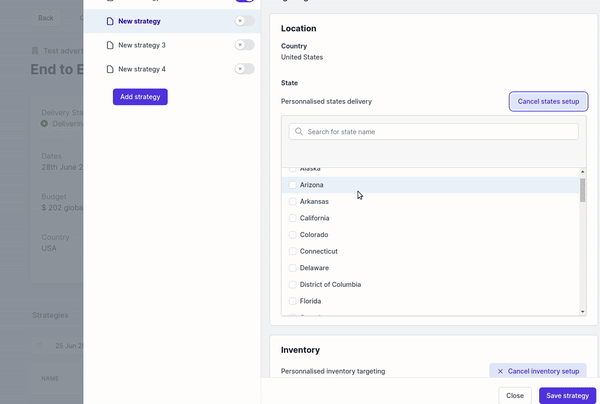The image size is (600, 404).
Task: Select the New strategy list item
Action: [172, 21]
